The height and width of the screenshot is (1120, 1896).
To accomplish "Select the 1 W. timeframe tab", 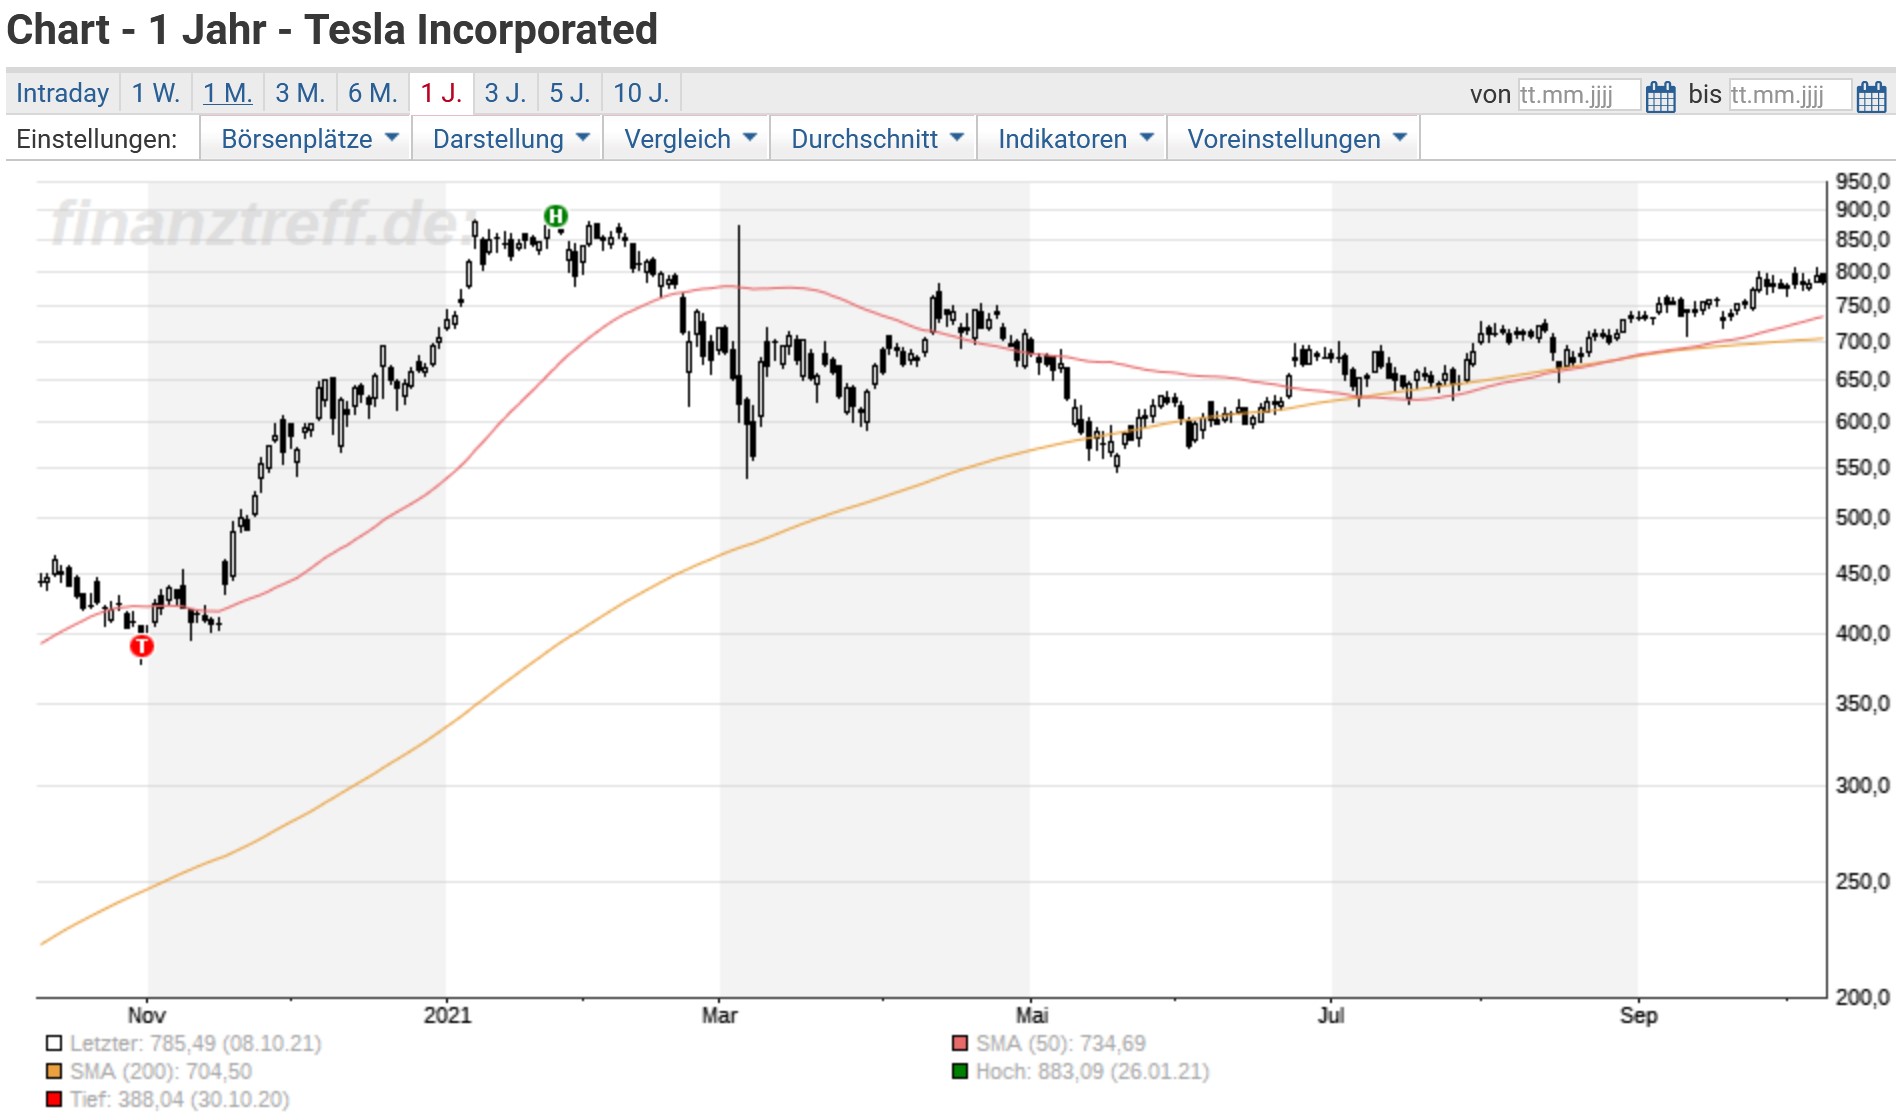I will (156, 93).
